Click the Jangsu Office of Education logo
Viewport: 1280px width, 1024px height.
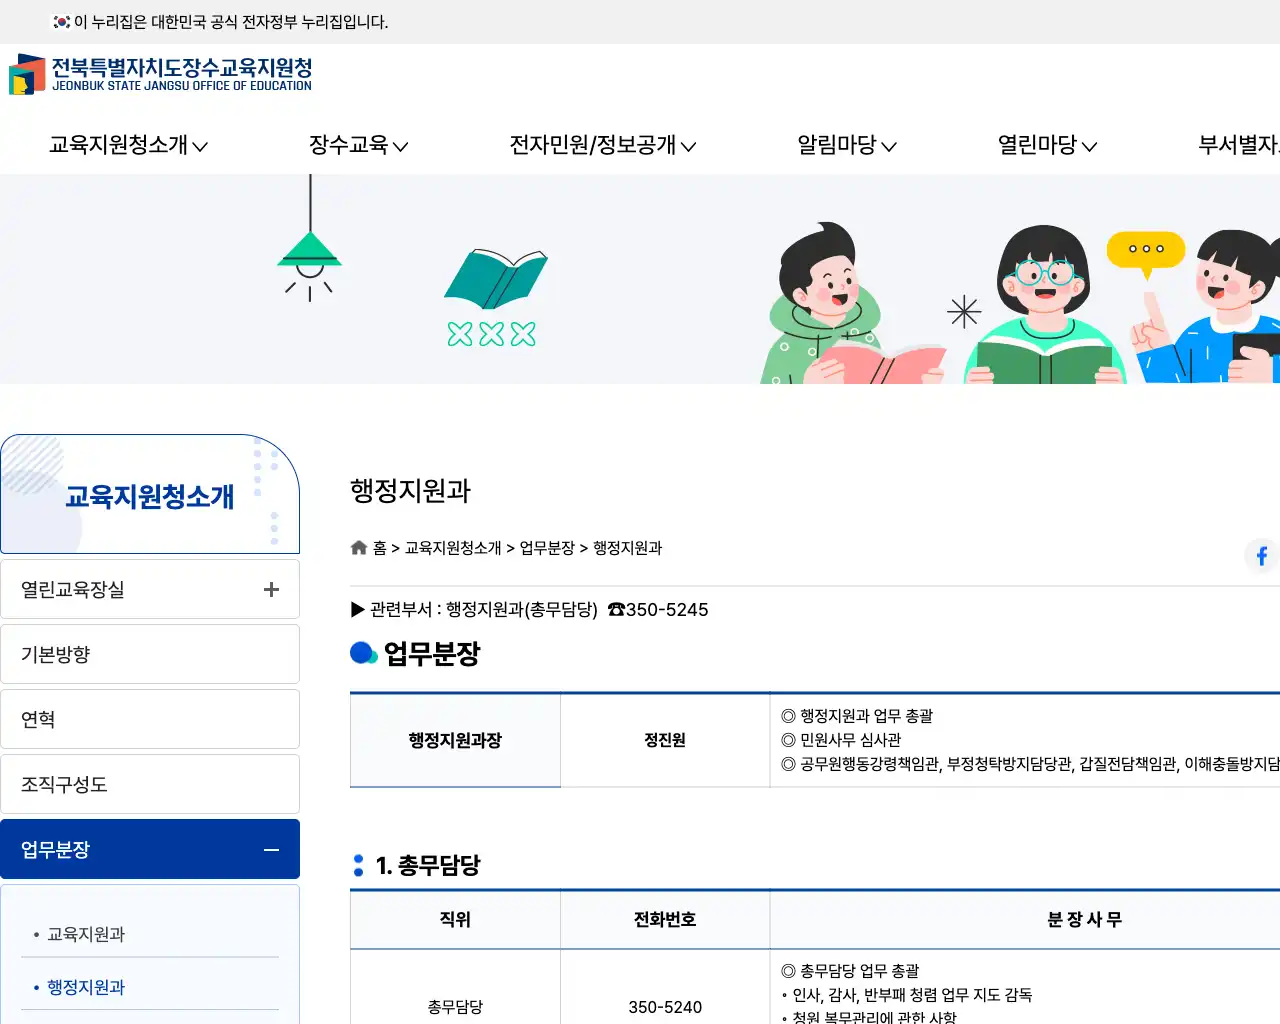pyautogui.click(x=160, y=74)
